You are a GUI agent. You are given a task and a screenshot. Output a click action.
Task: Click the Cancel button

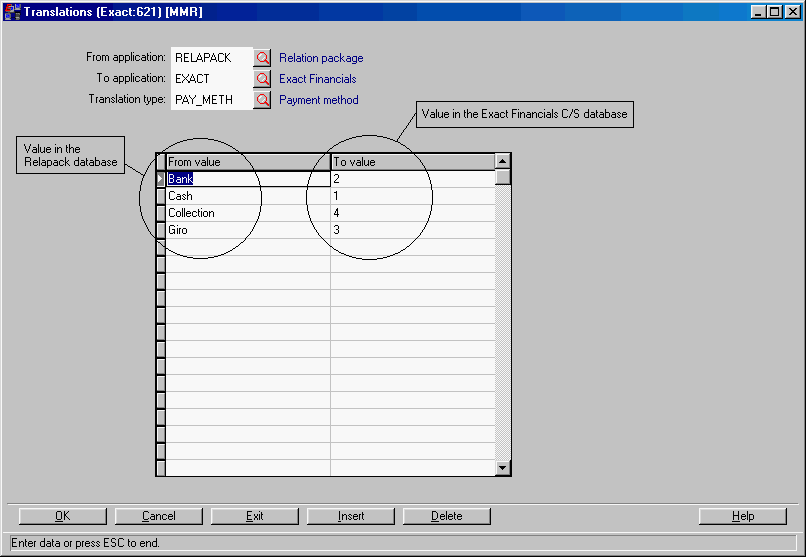click(x=159, y=516)
